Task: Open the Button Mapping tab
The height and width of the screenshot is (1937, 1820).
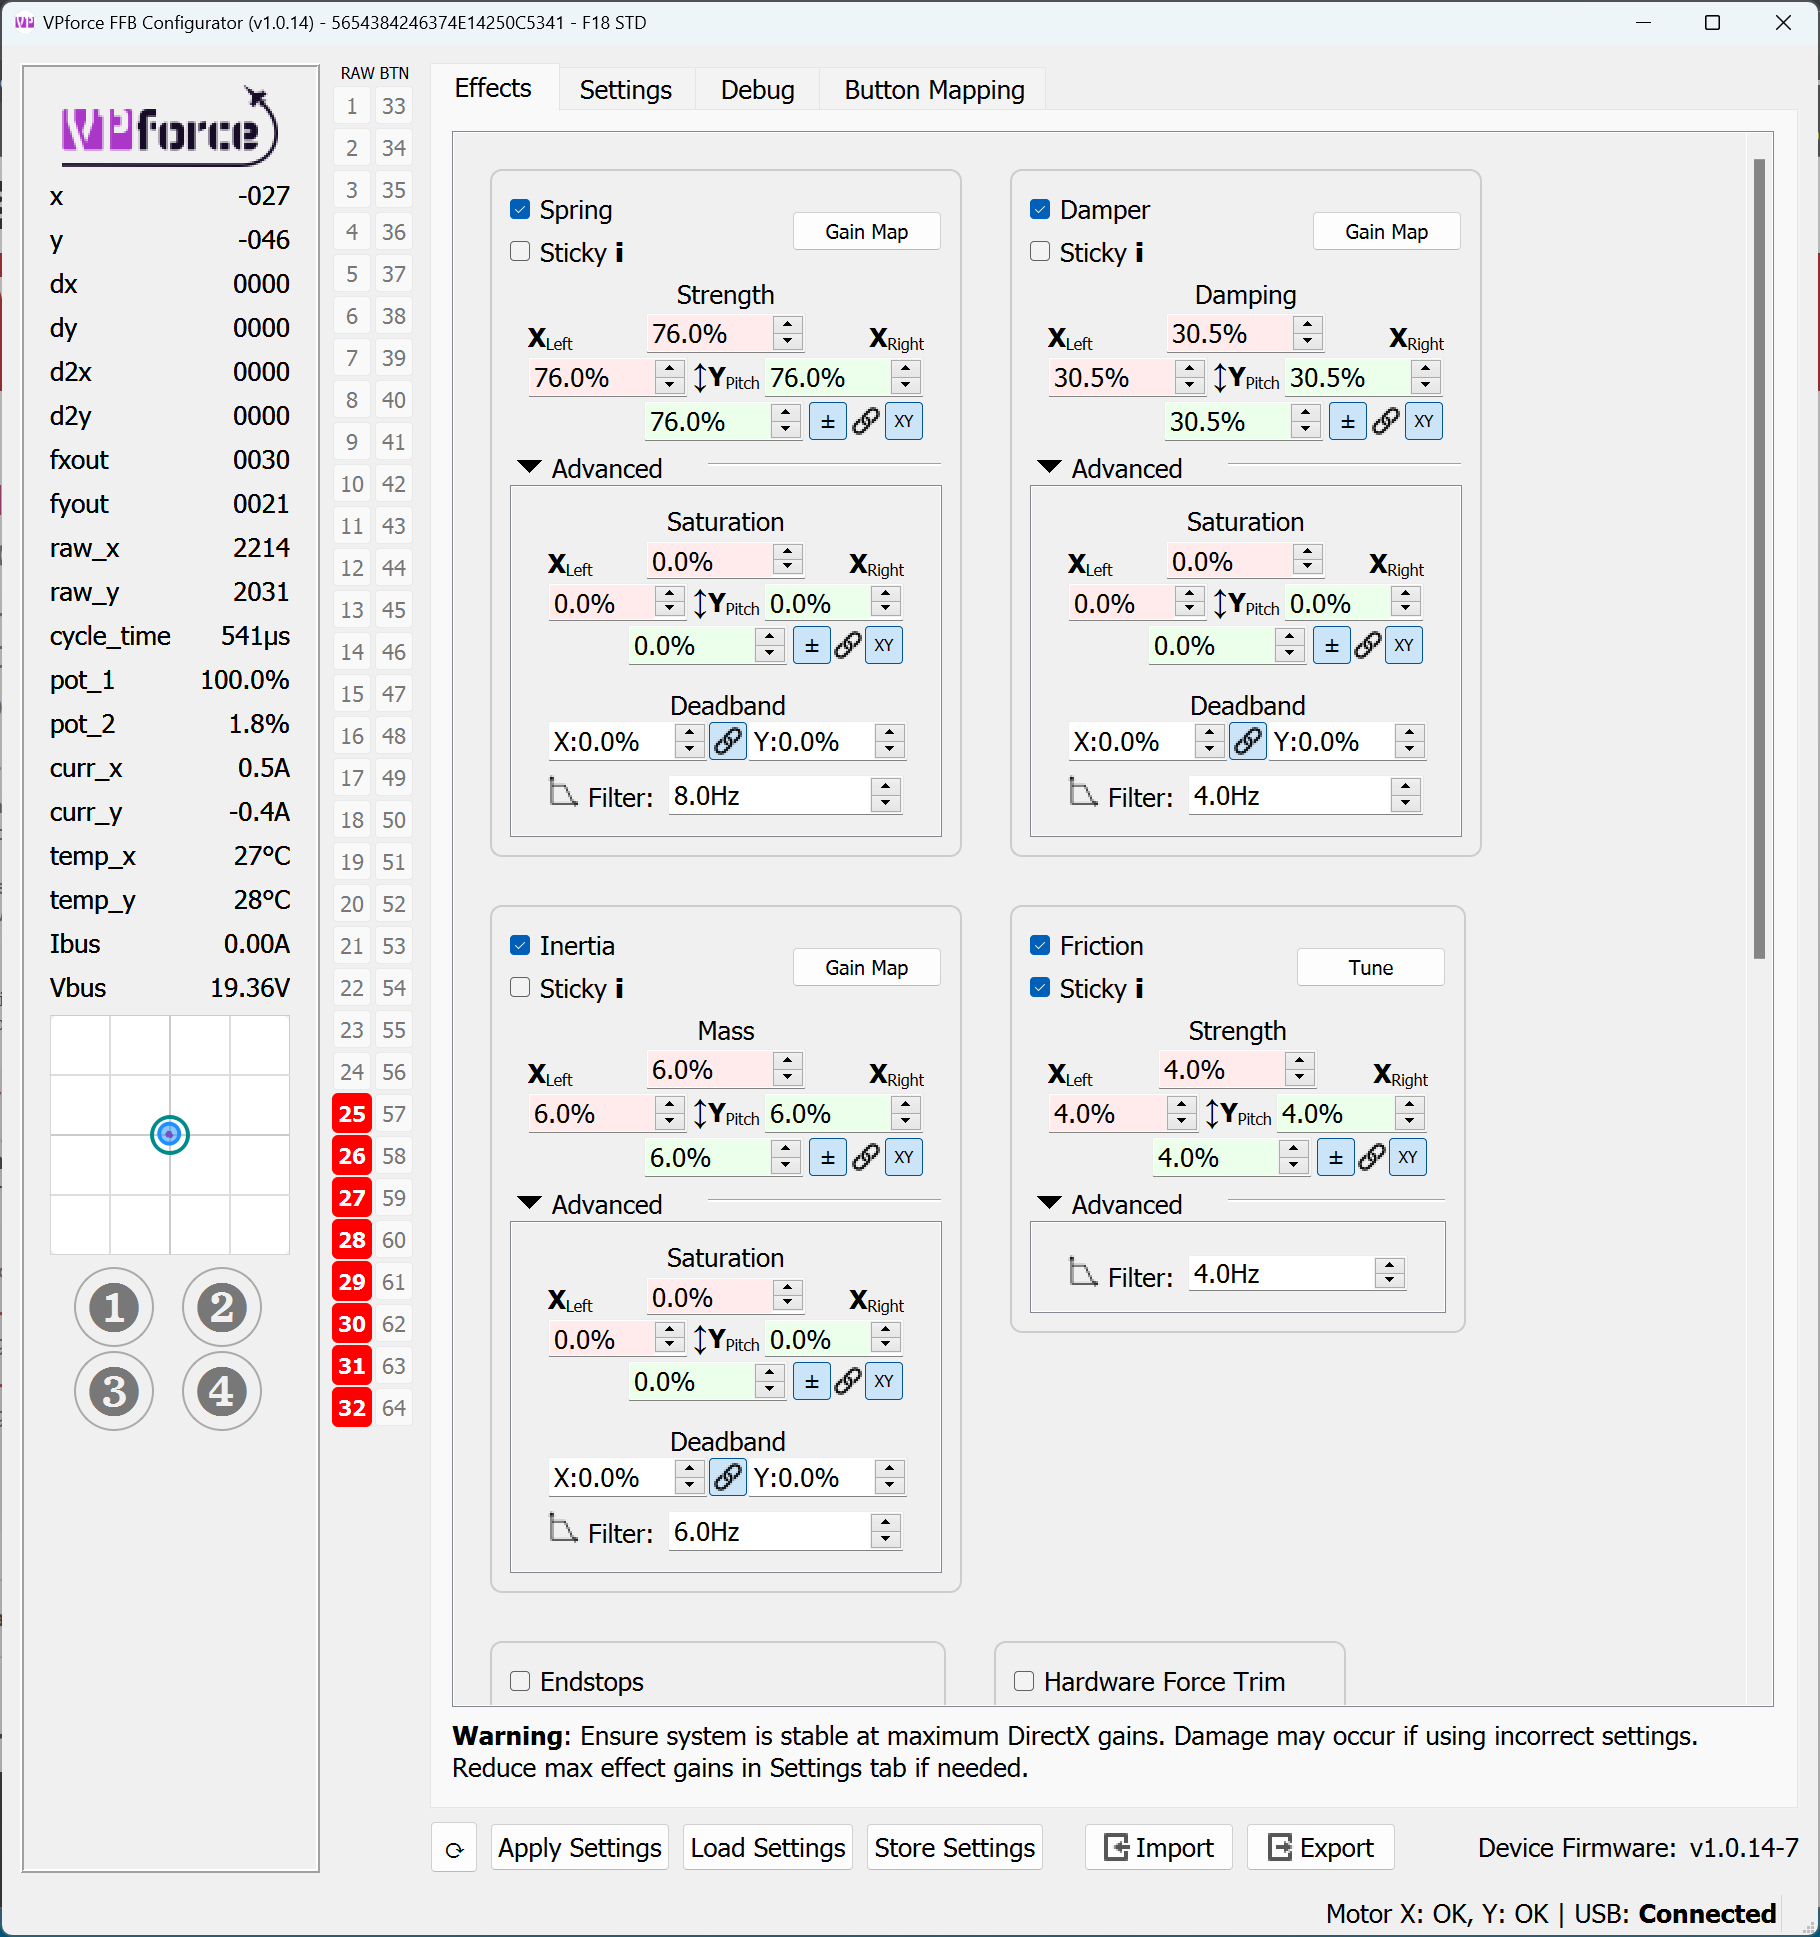Action: coord(934,90)
